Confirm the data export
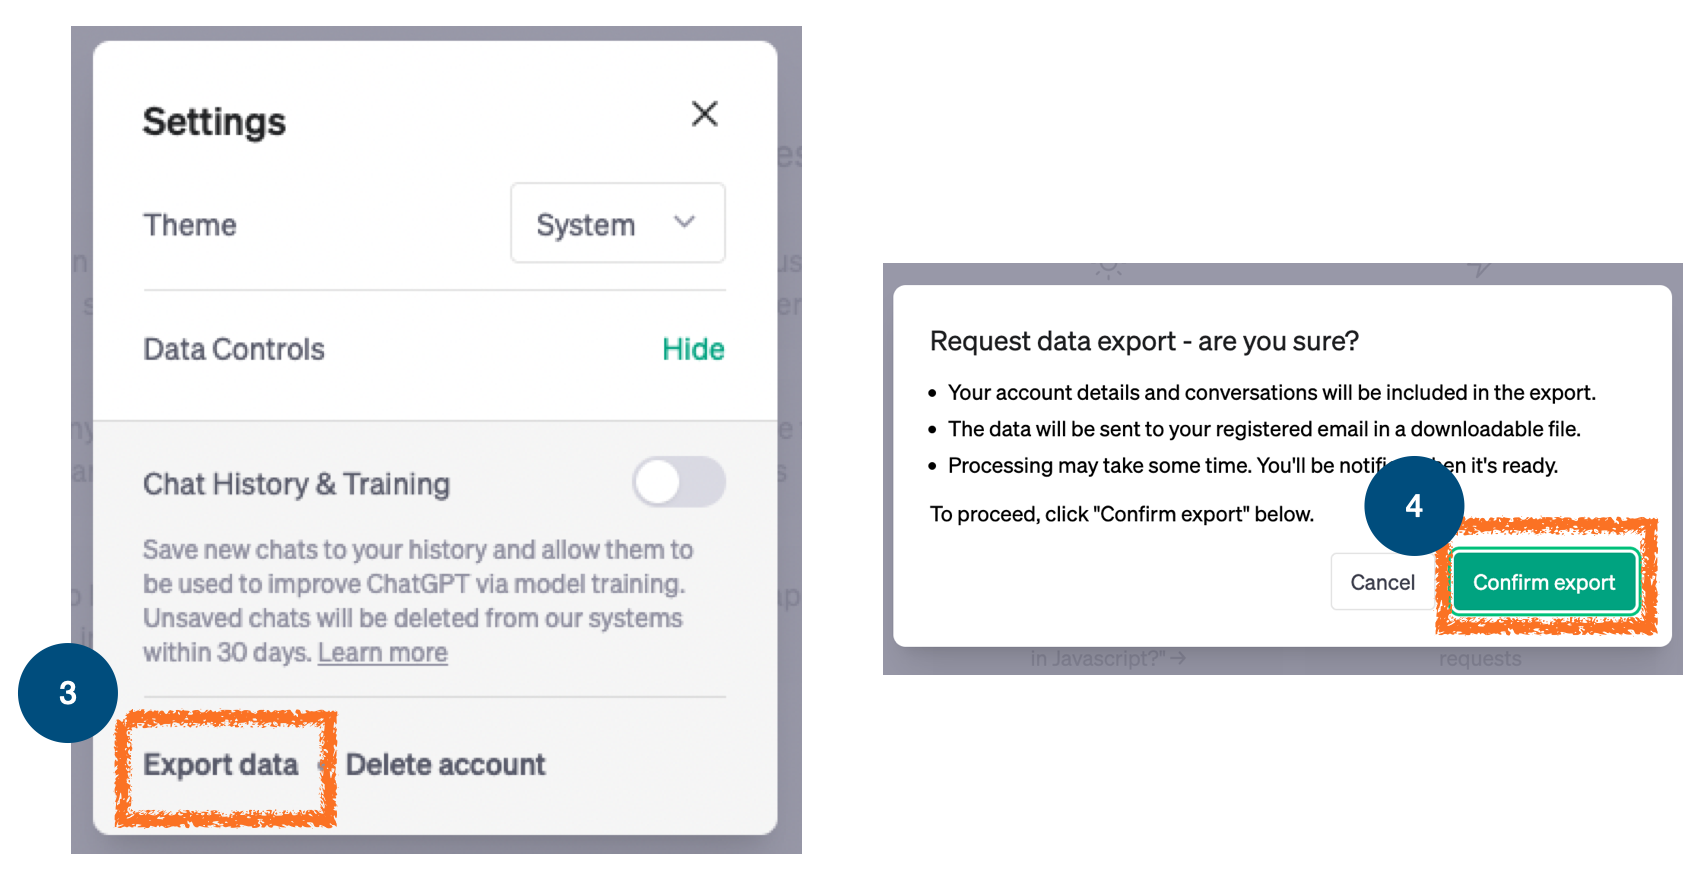This screenshot has width=1698, height=891. coord(1543,582)
